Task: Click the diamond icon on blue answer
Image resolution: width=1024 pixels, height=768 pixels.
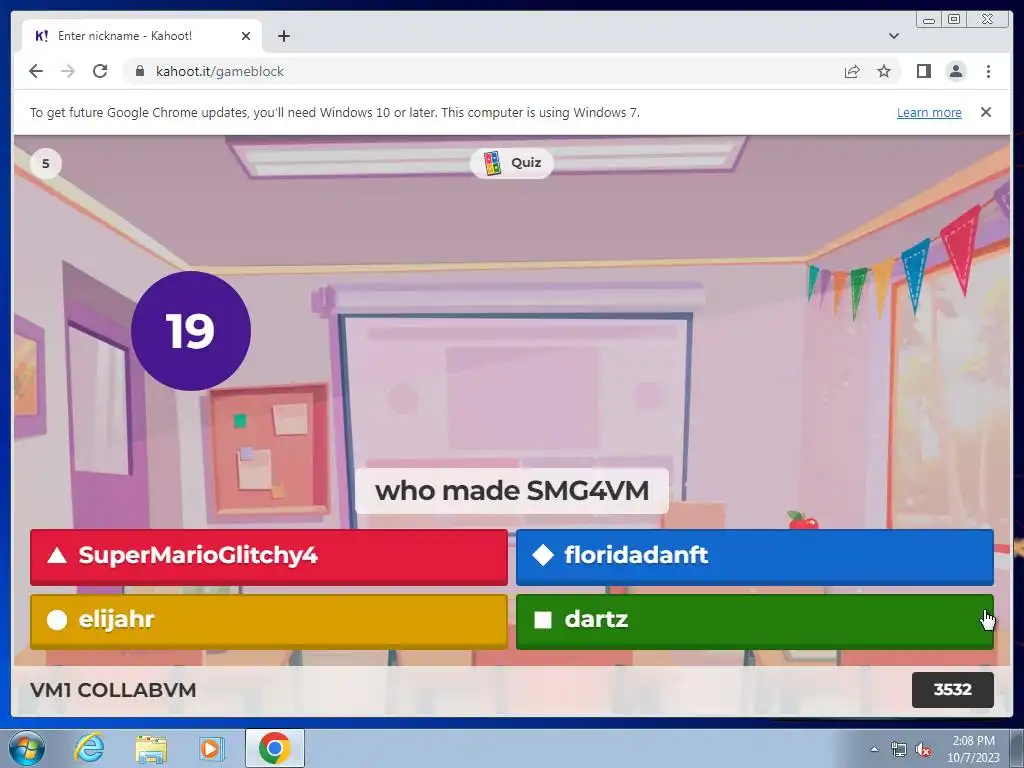Action: [543, 555]
